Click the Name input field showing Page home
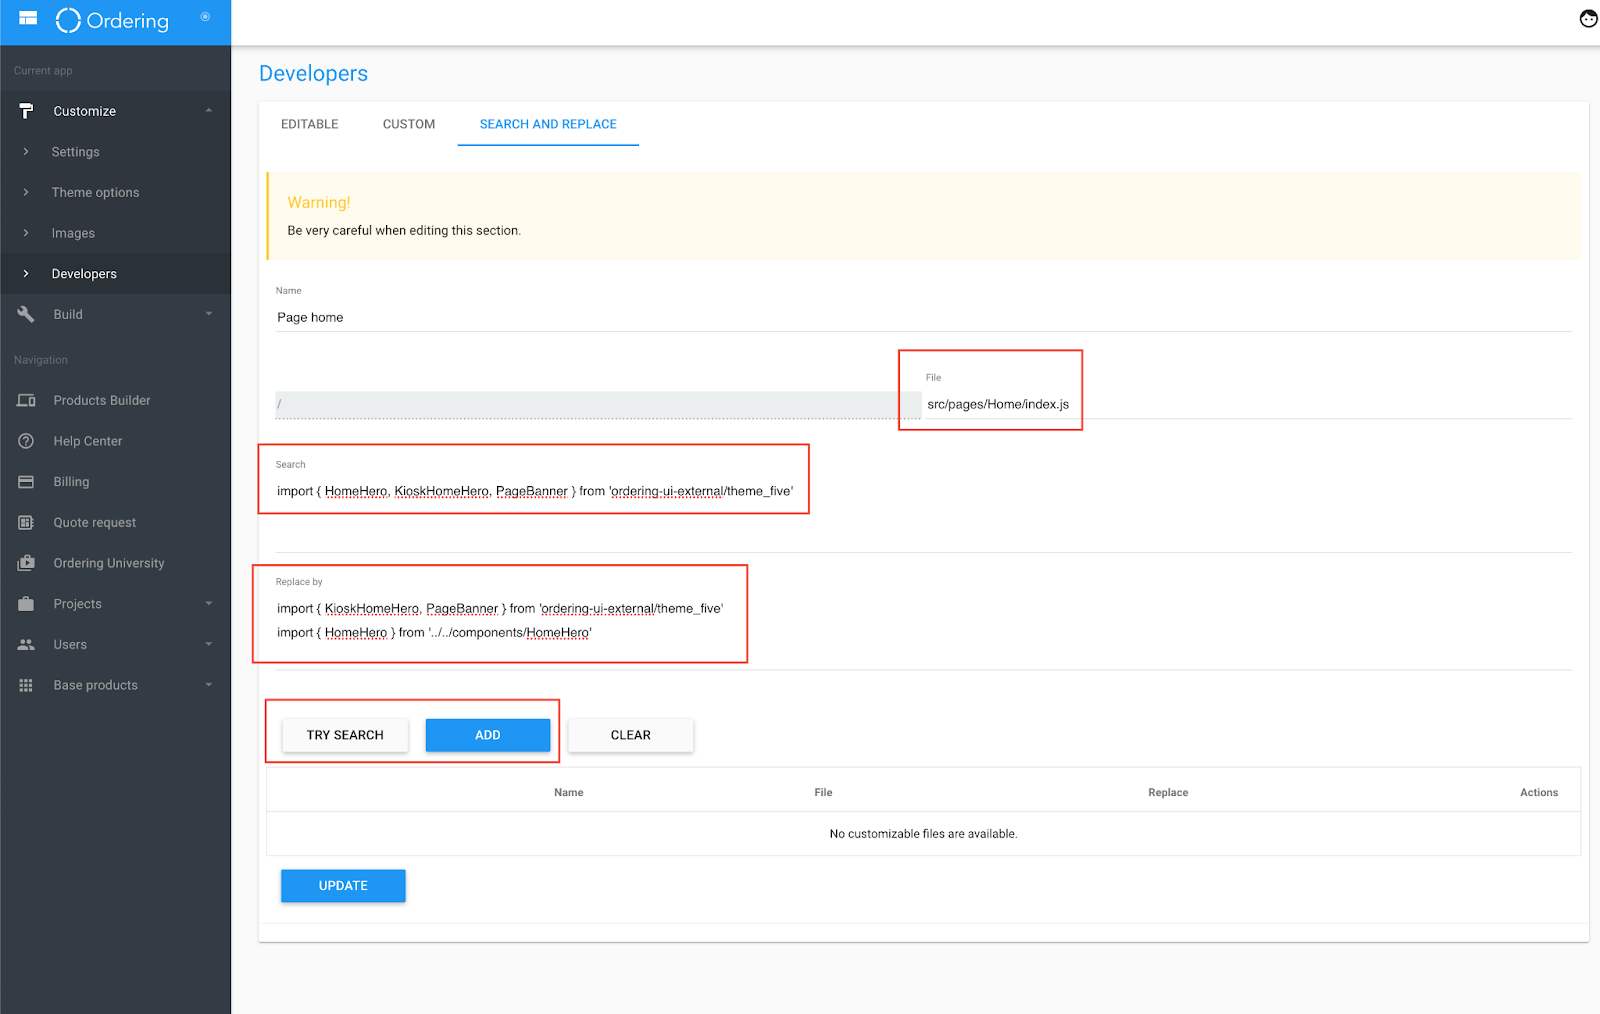1600x1014 pixels. (x=923, y=317)
